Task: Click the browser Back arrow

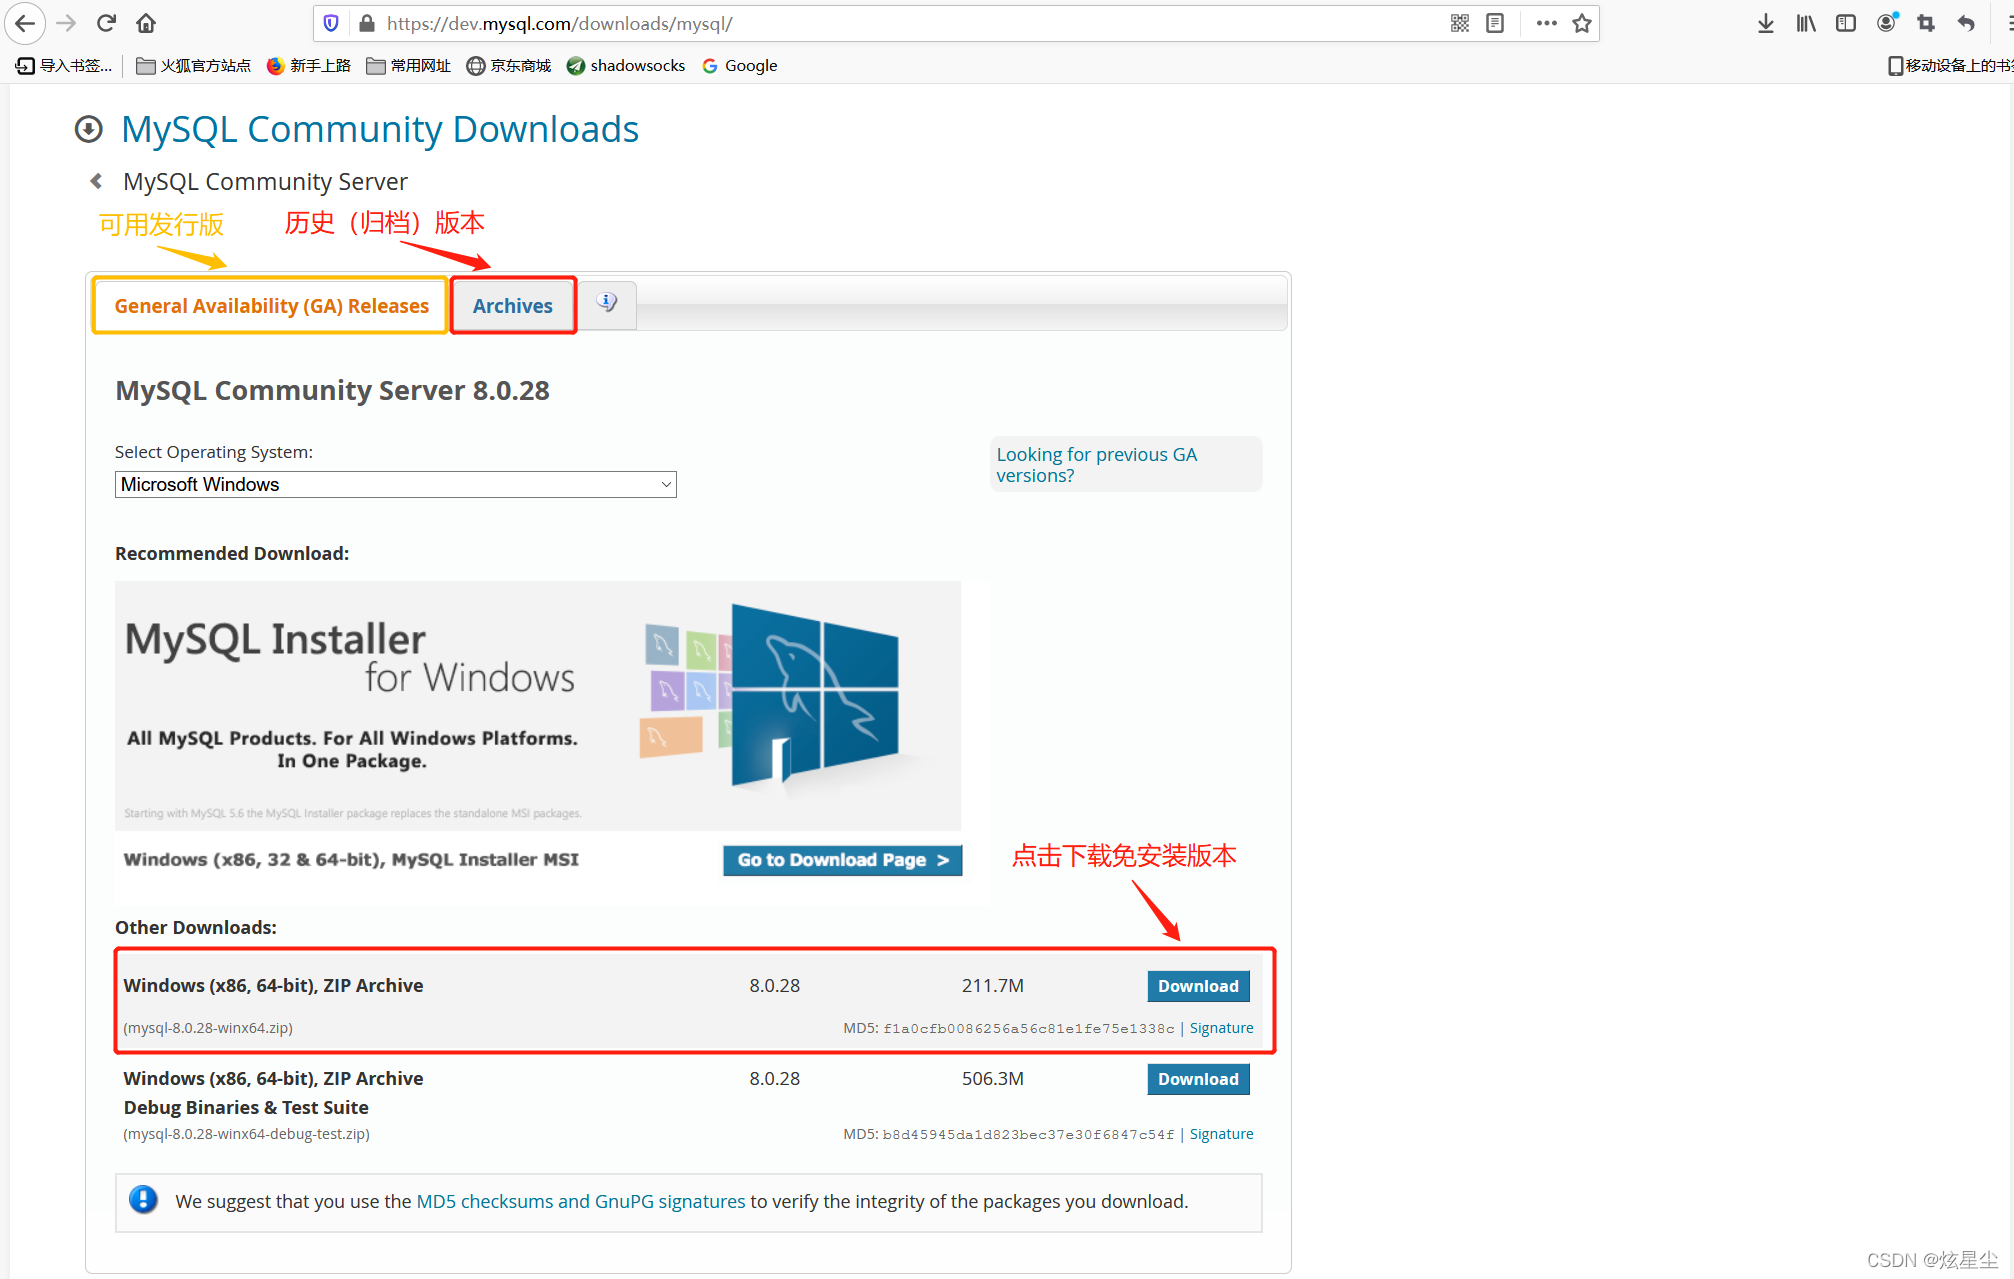Action: coord(25,23)
